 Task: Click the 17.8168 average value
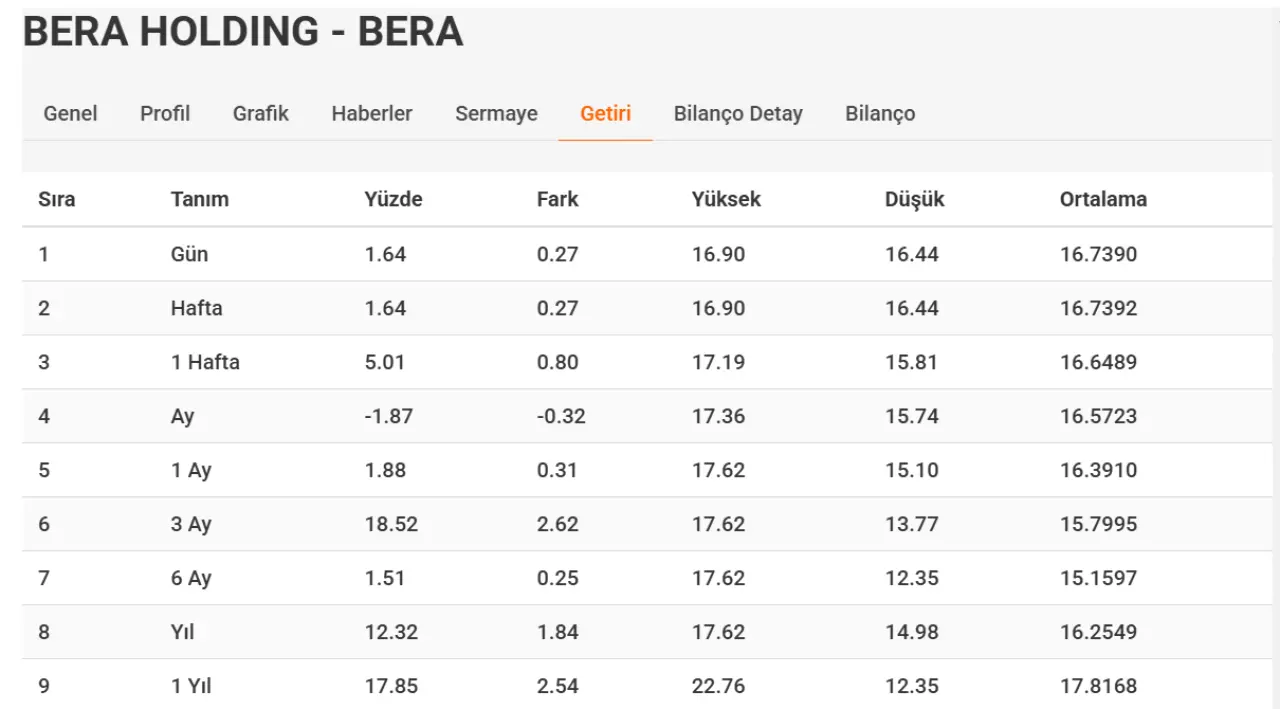point(1098,686)
